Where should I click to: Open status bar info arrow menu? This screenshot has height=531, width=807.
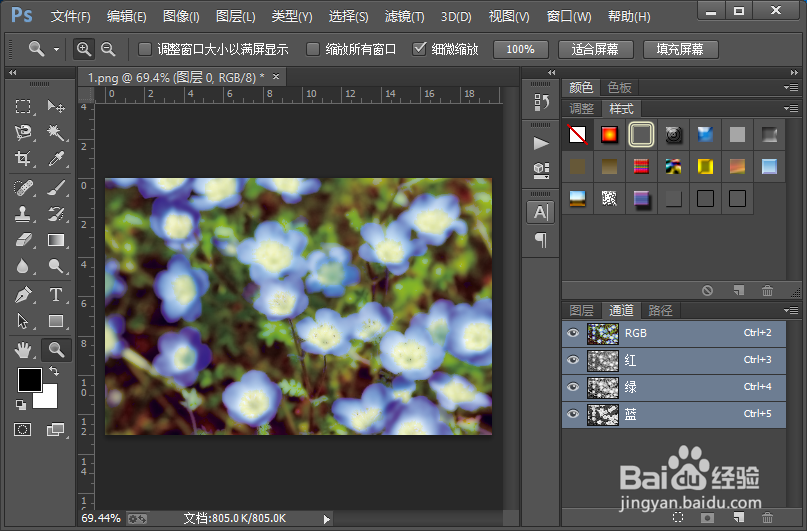[326, 519]
